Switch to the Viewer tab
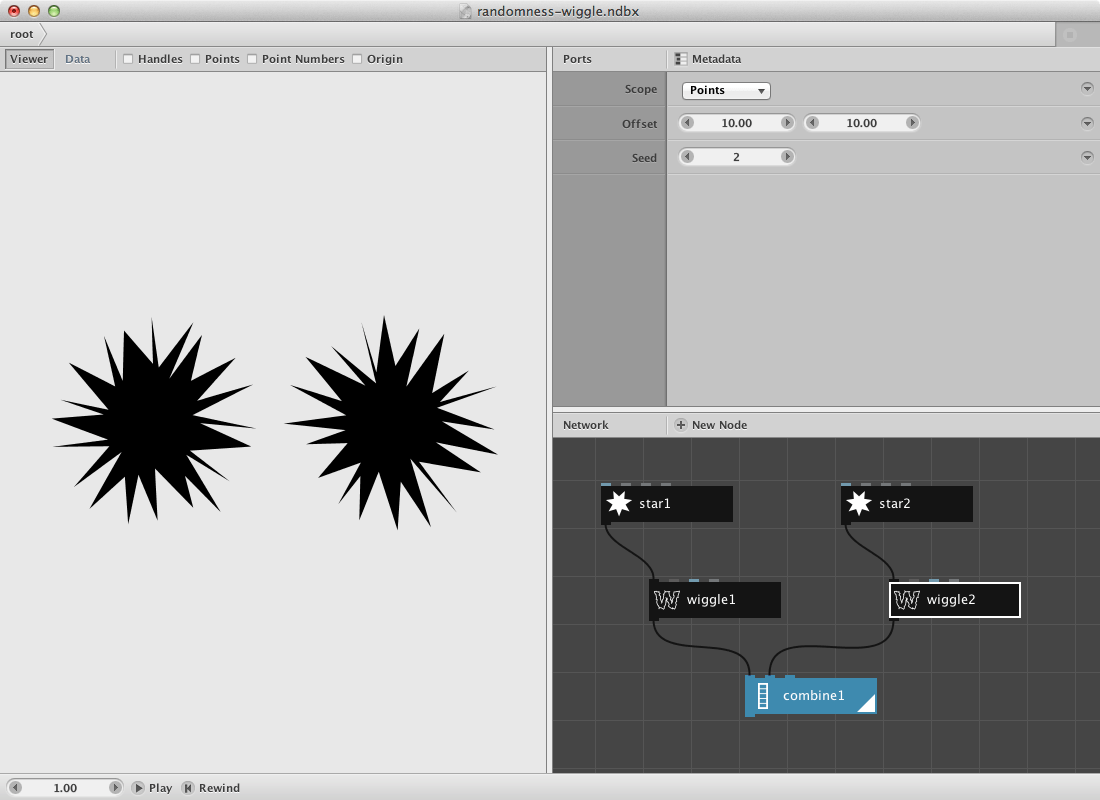 [29, 59]
